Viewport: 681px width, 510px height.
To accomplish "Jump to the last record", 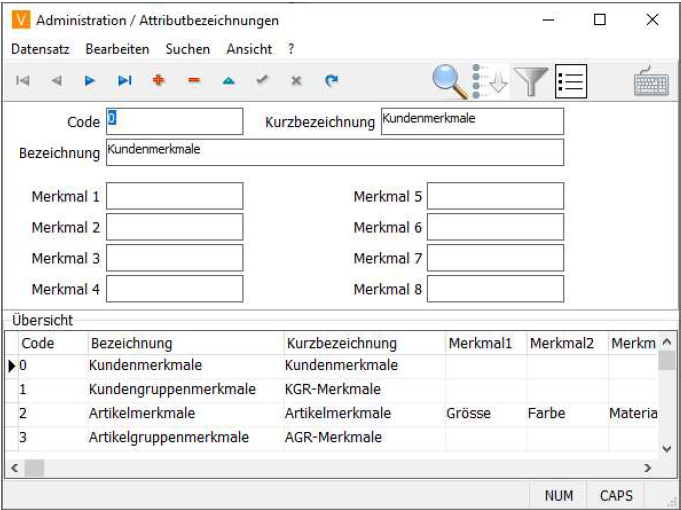I will coord(125,80).
